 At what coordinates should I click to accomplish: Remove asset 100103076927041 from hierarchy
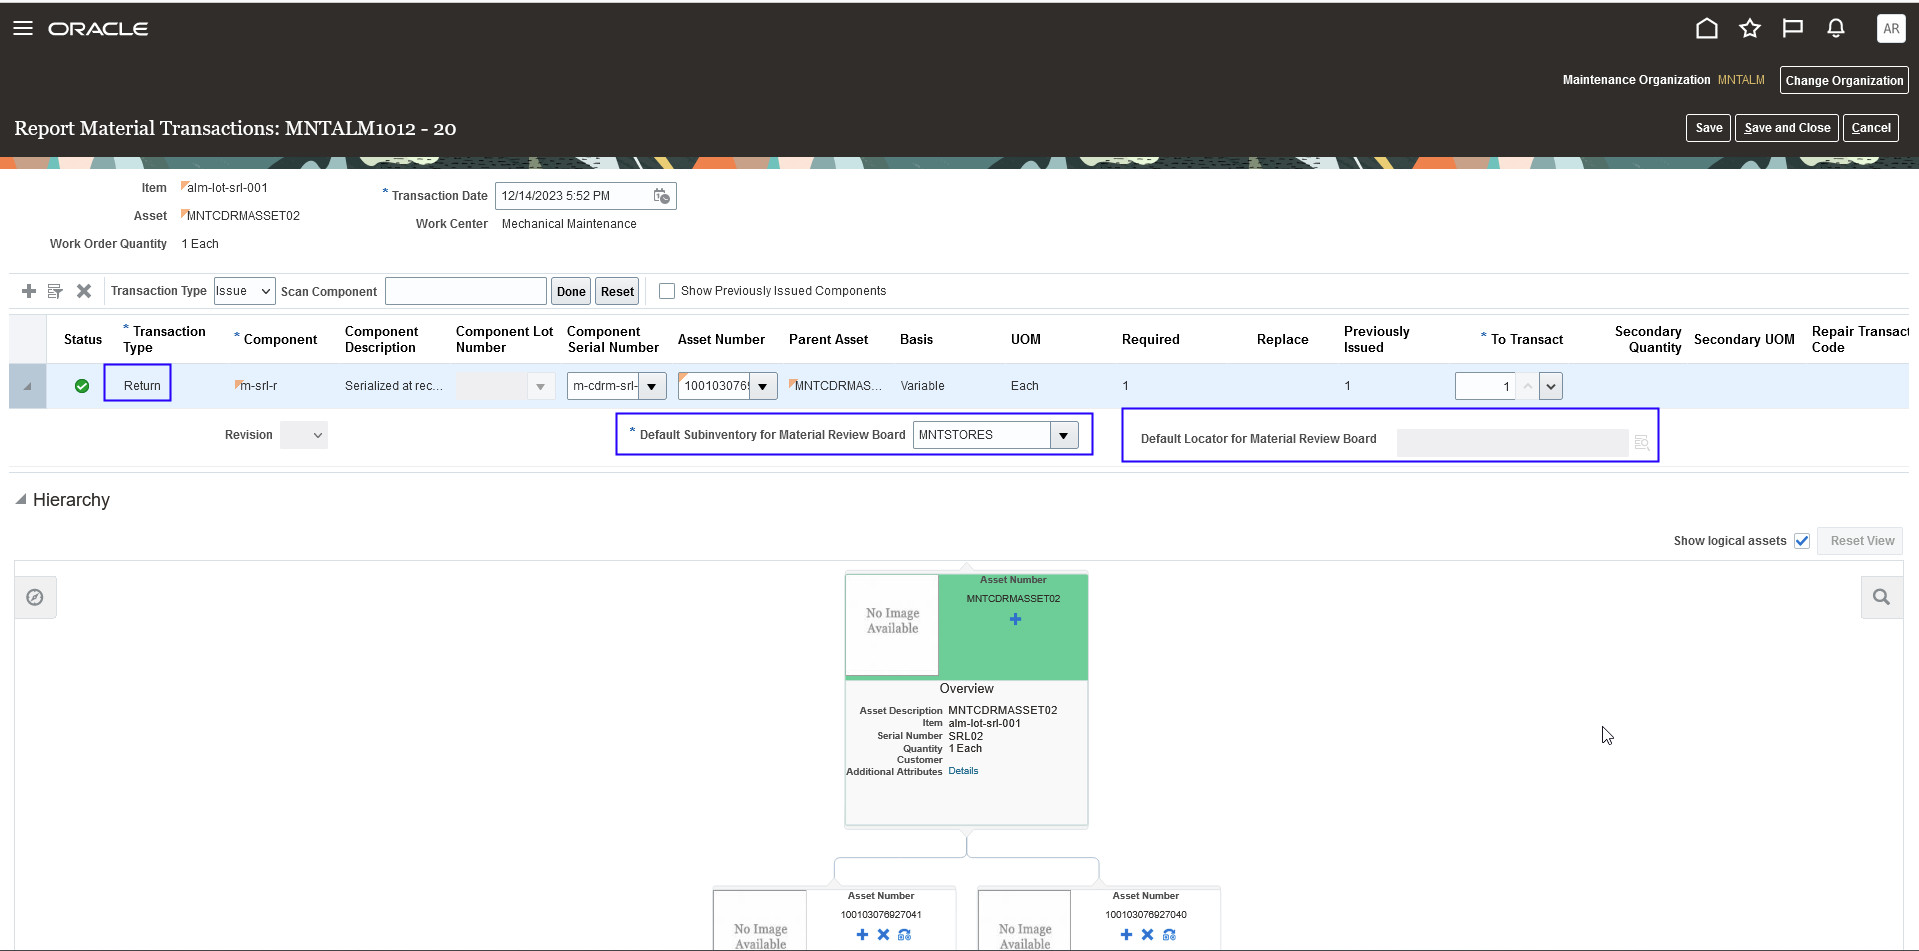pos(883,935)
